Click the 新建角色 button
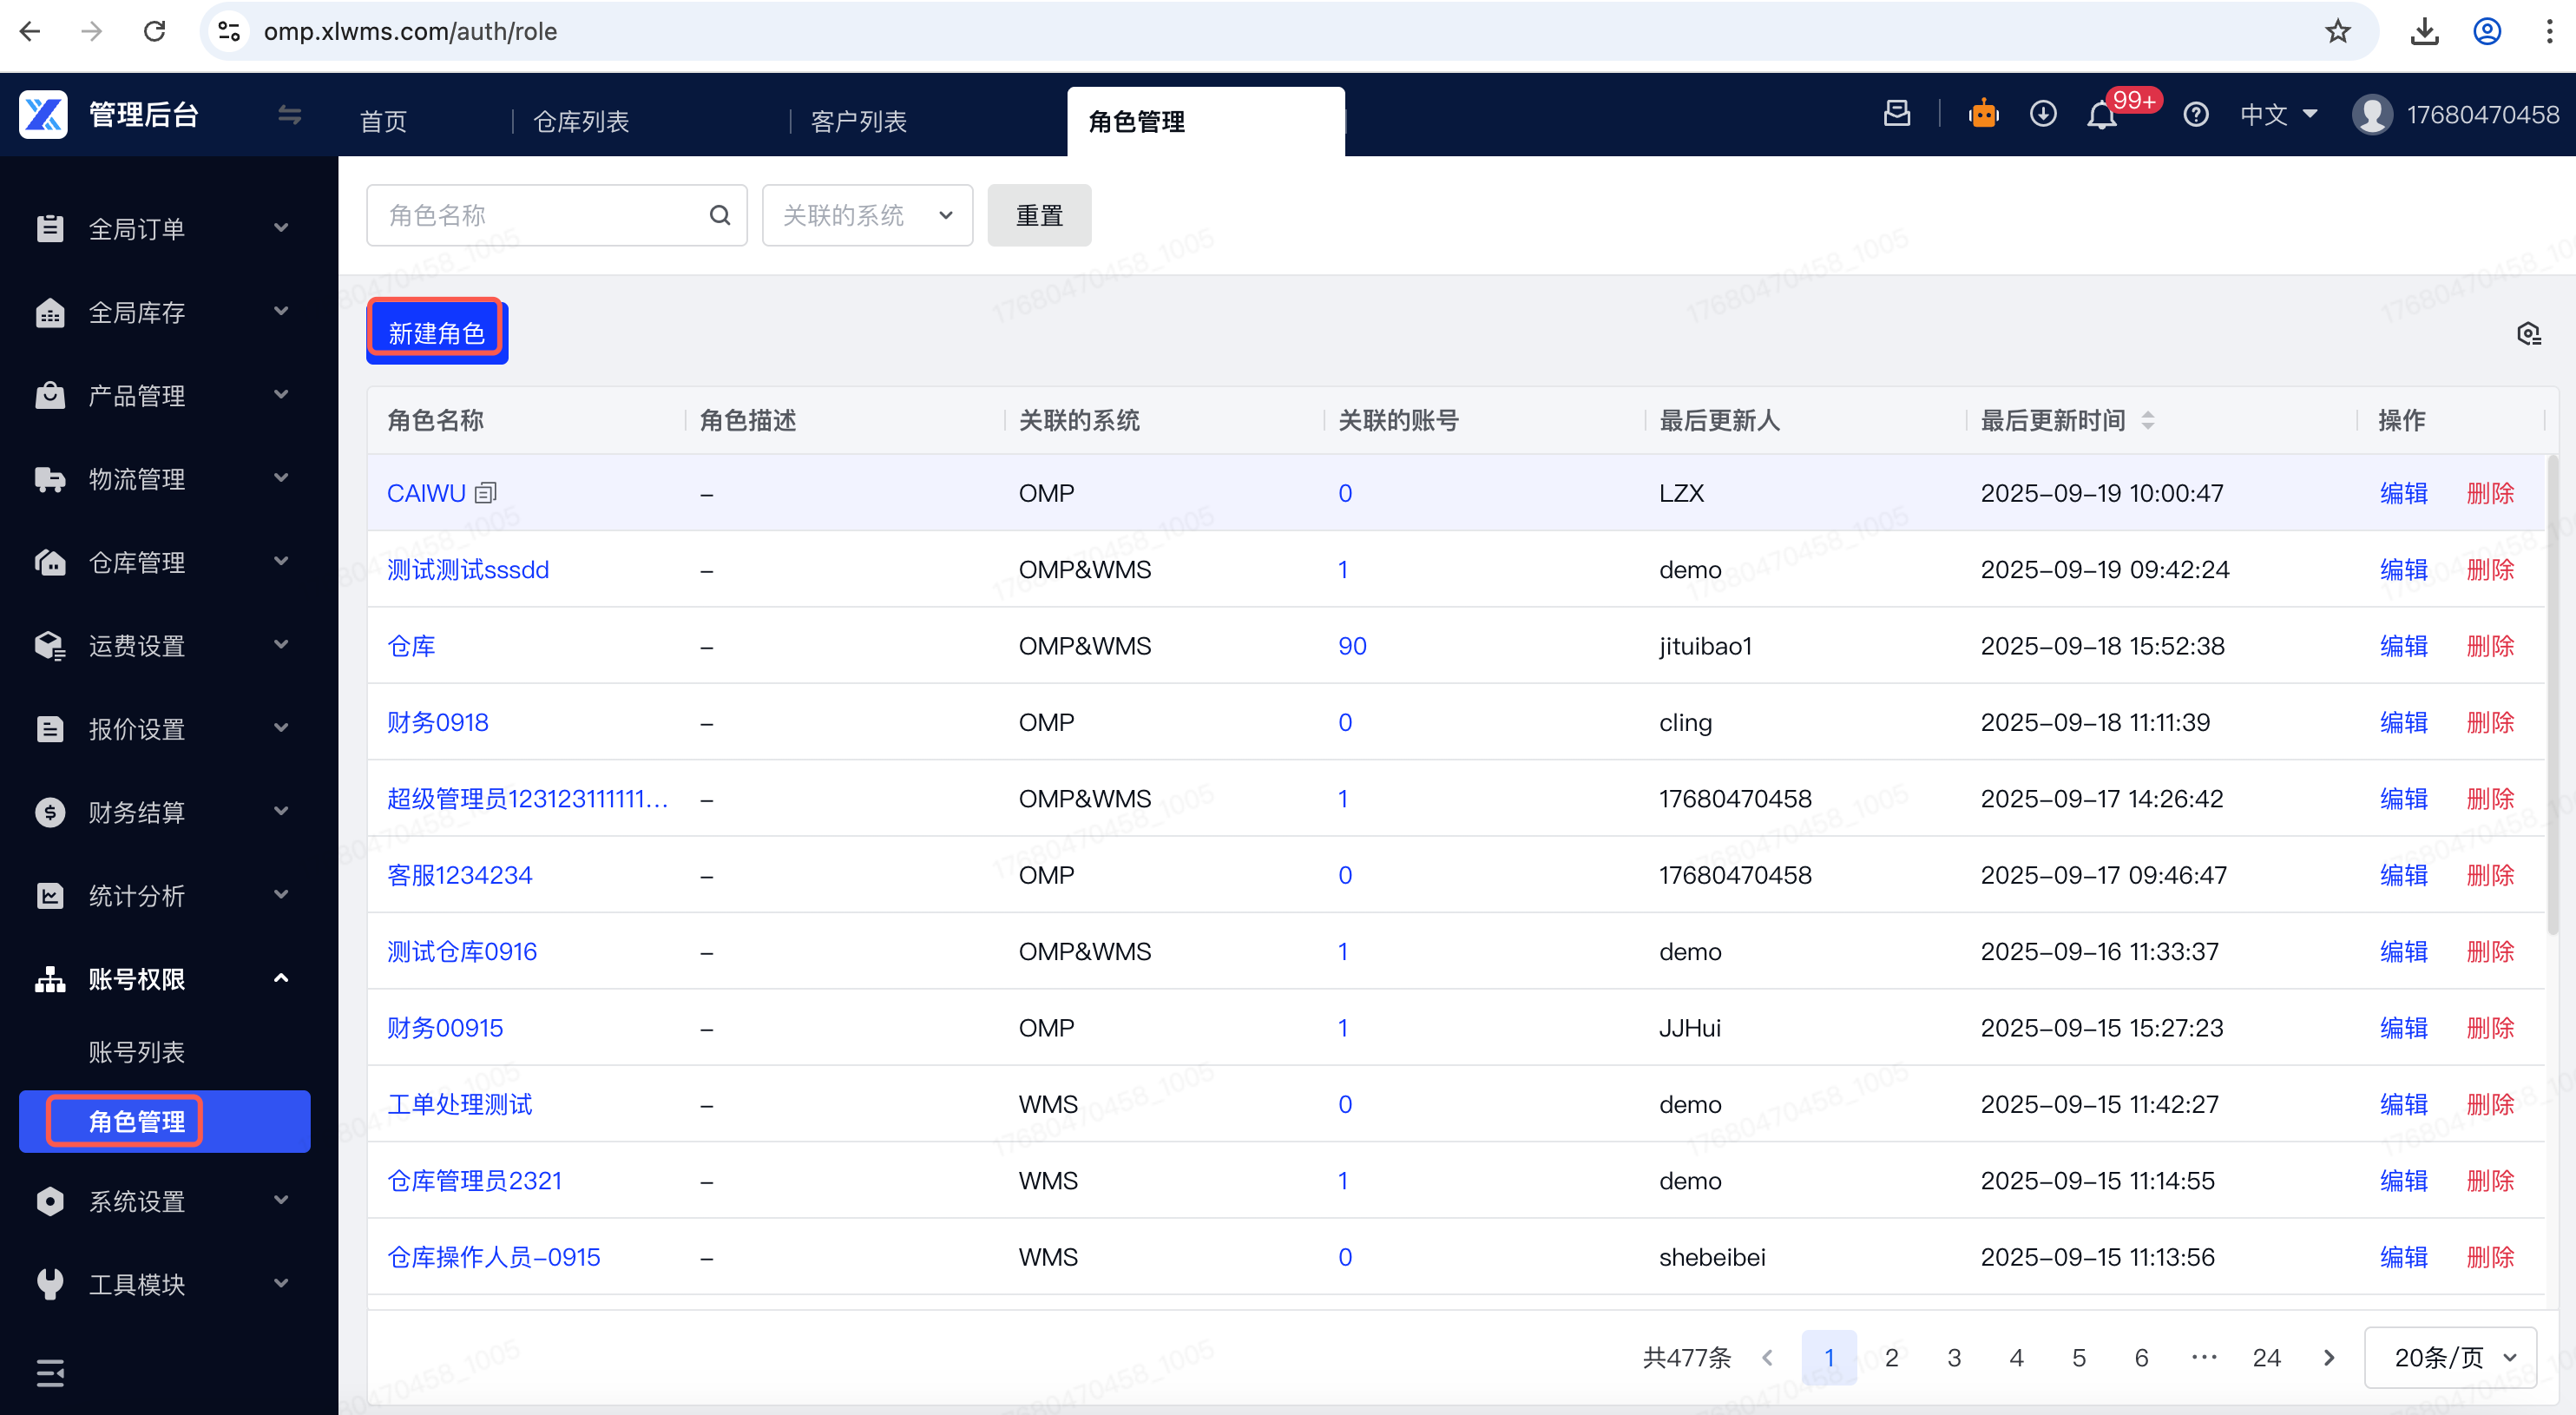Viewport: 2576px width, 1415px height. coord(436,333)
